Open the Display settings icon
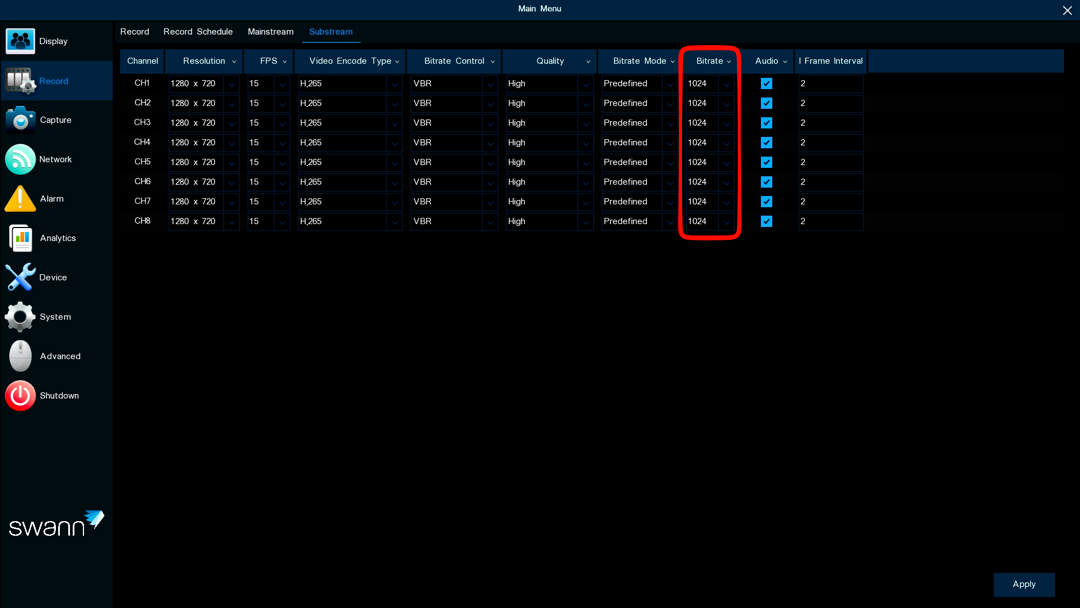Viewport: 1080px width, 608px height. point(20,41)
